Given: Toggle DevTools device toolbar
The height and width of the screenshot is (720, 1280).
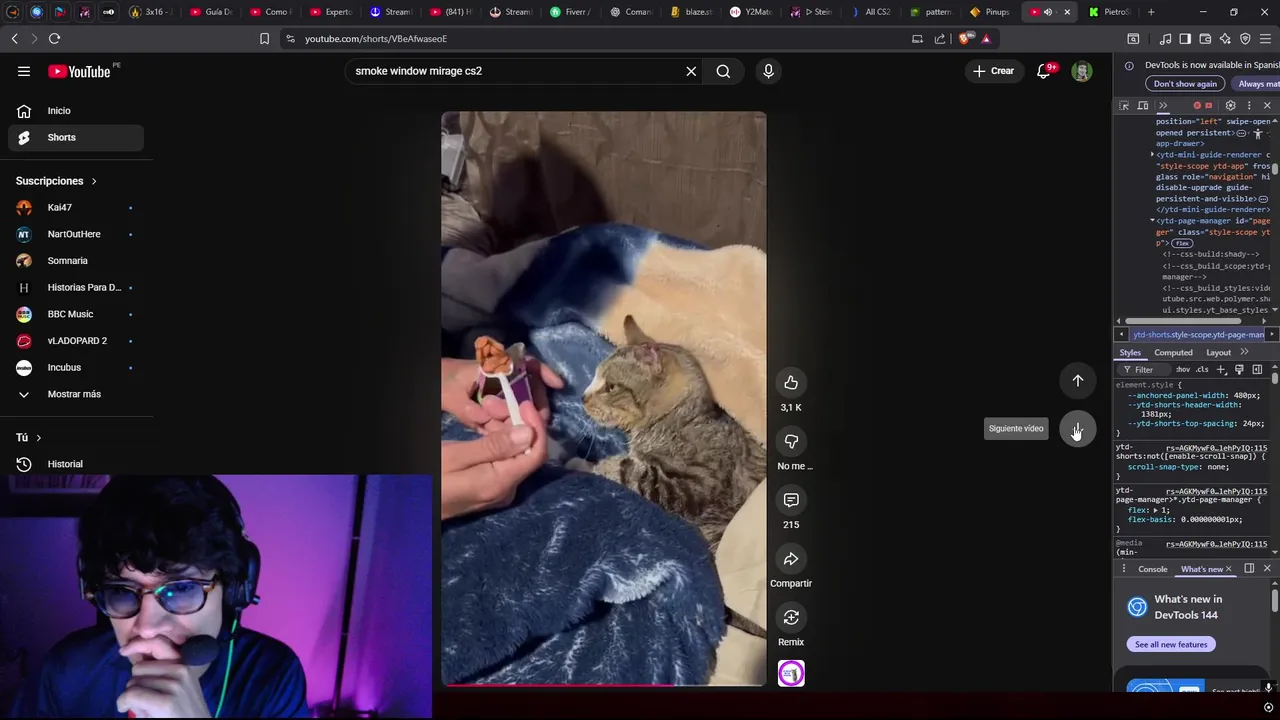Looking at the screenshot, I should tap(1143, 105).
